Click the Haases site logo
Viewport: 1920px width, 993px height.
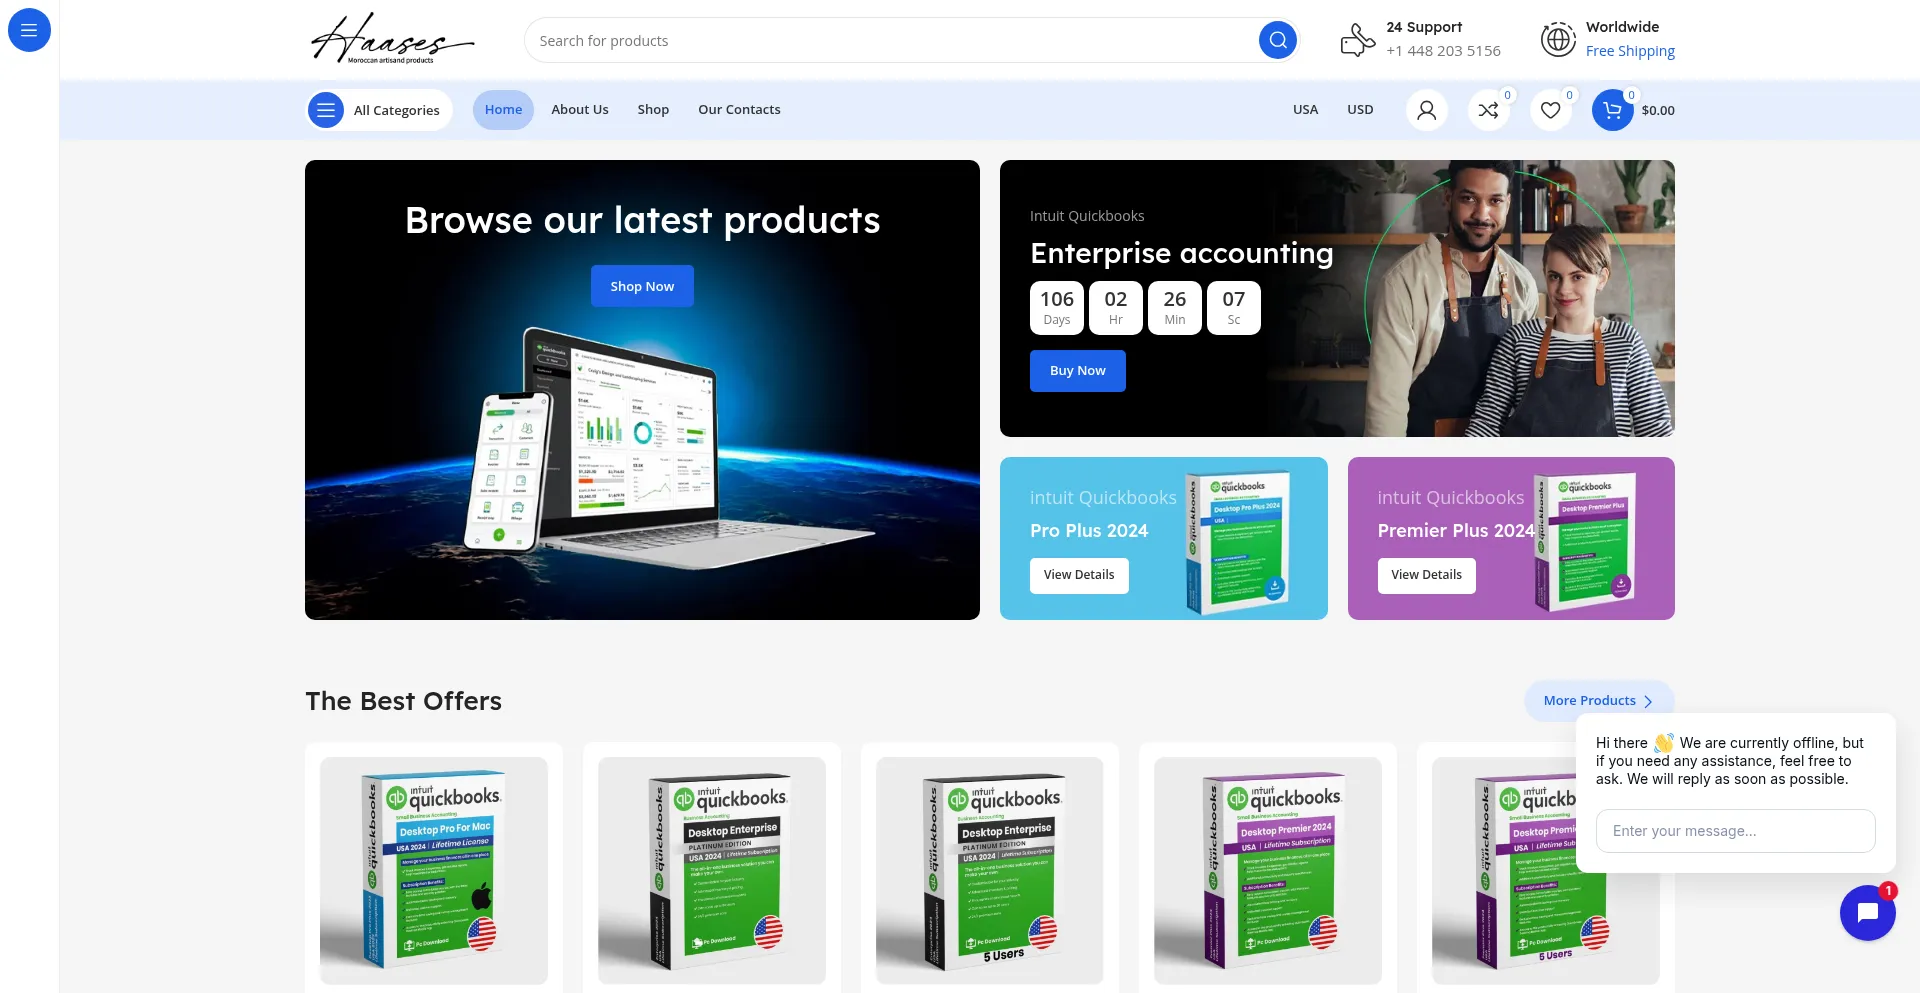(x=392, y=40)
